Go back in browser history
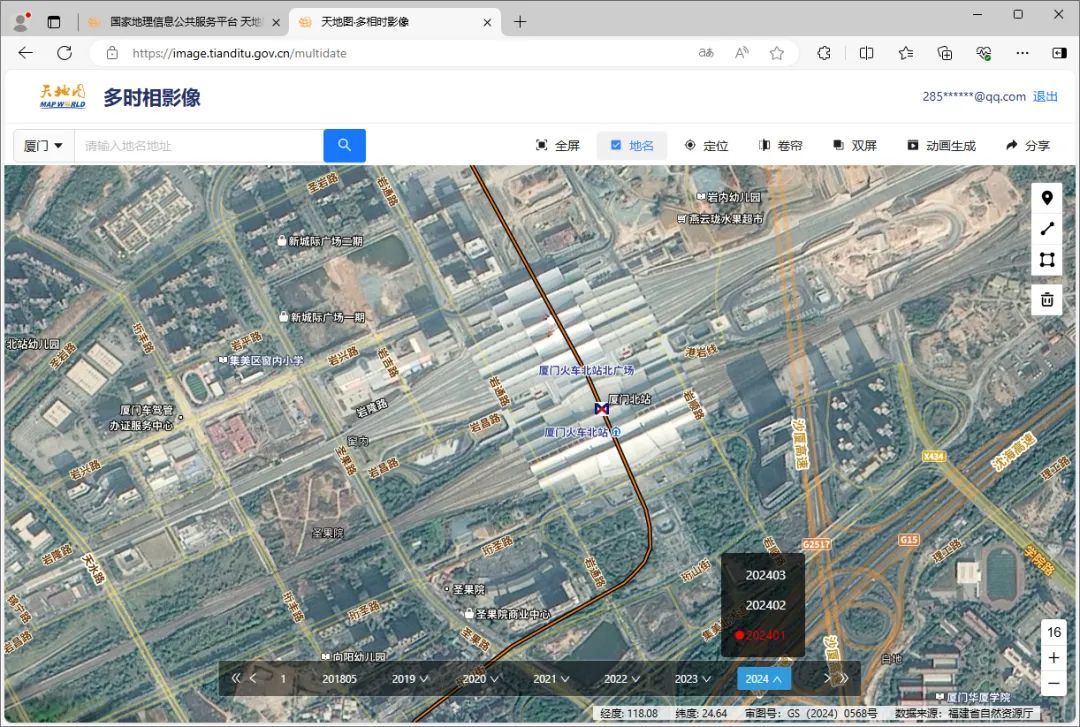 [x=25, y=53]
